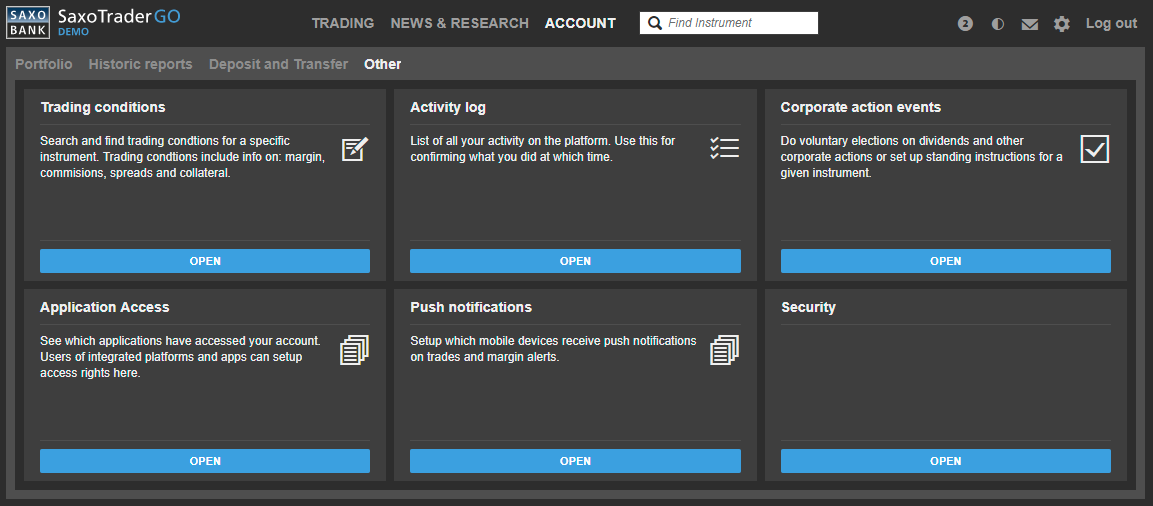Toggle the light/dark contrast theme icon
Image resolution: width=1153 pixels, height=506 pixels.
[998, 24]
